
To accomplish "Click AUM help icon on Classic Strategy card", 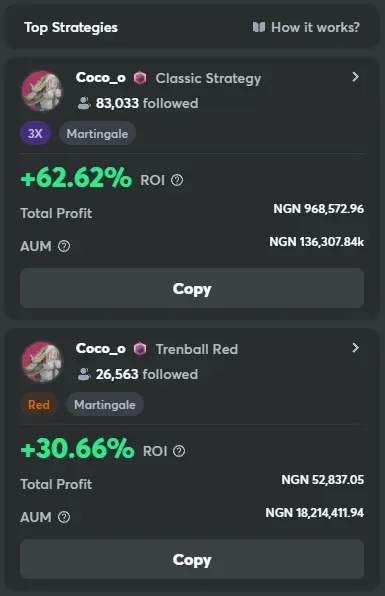I will (x=64, y=246).
